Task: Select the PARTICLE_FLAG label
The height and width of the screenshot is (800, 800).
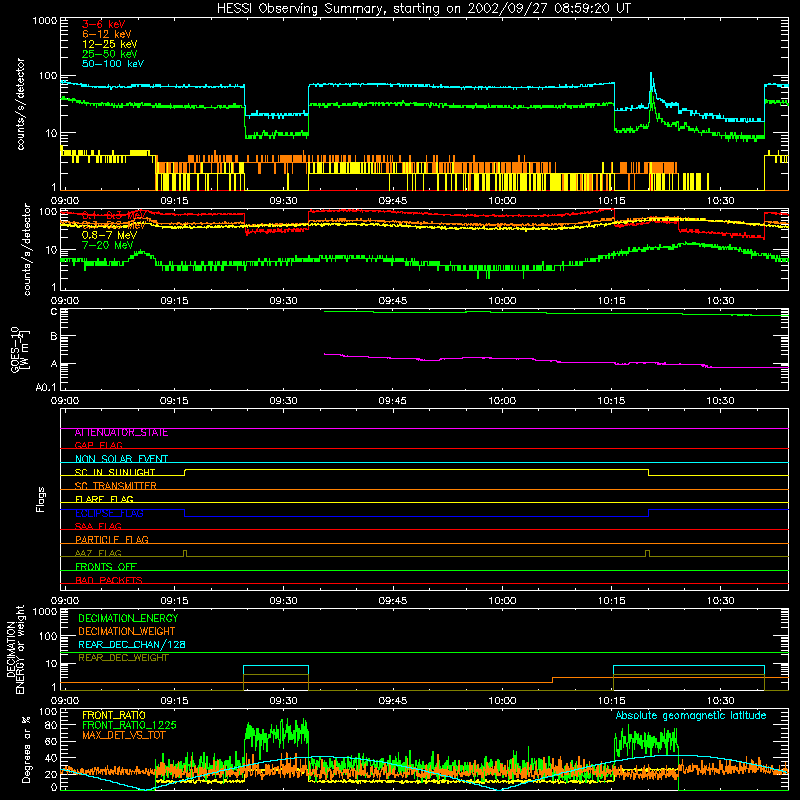Action: [x=112, y=539]
